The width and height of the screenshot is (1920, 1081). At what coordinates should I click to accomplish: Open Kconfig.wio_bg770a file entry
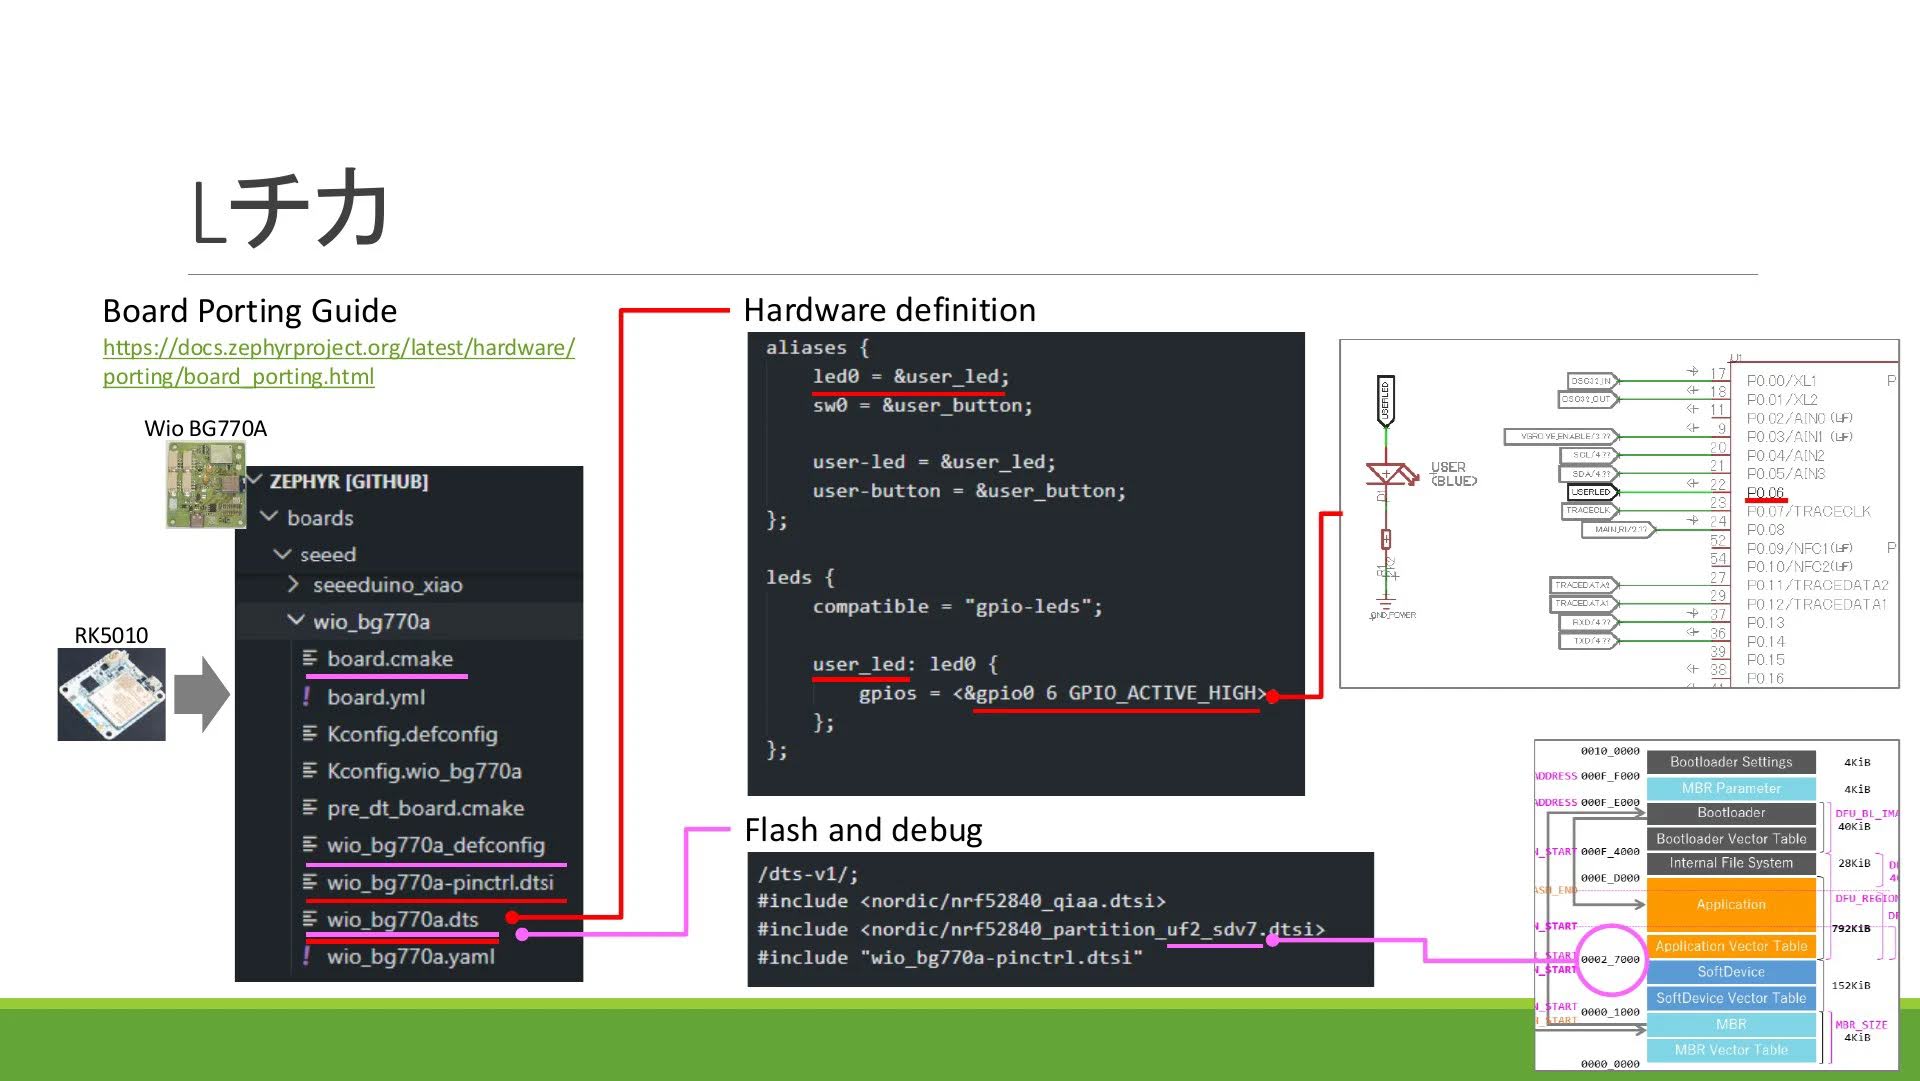pyautogui.click(x=423, y=771)
